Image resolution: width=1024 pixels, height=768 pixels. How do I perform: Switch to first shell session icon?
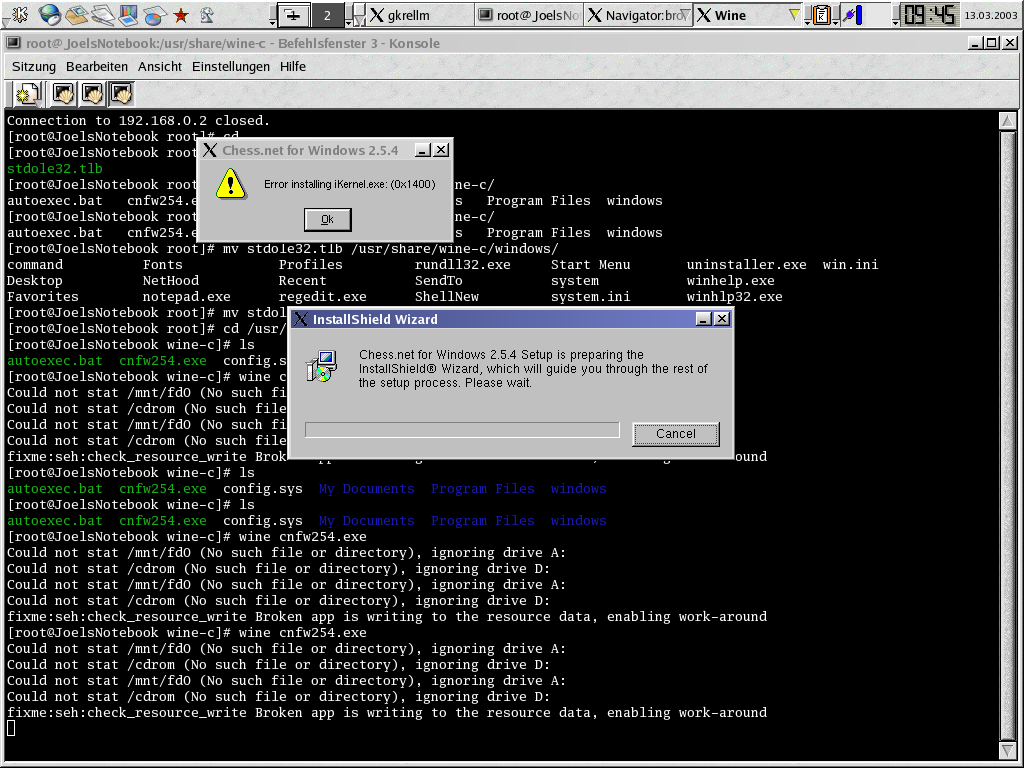(x=63, y=95)
